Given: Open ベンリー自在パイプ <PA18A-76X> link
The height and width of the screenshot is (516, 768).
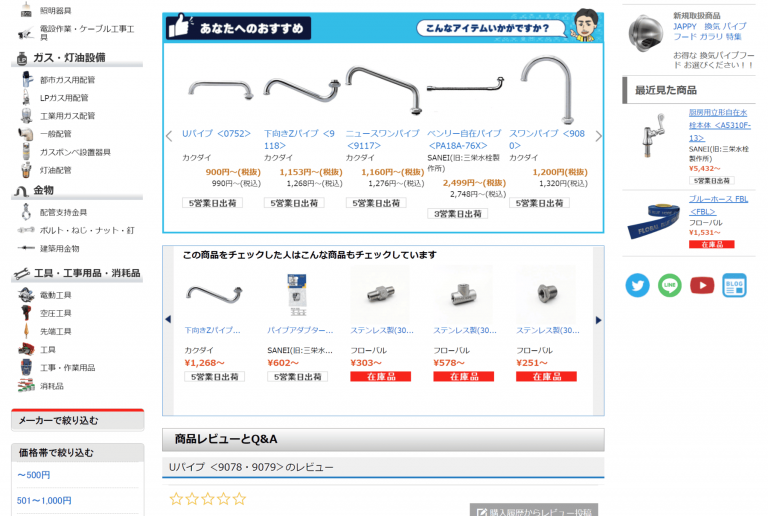Looking at the screenshot, I should coord(464,140).
